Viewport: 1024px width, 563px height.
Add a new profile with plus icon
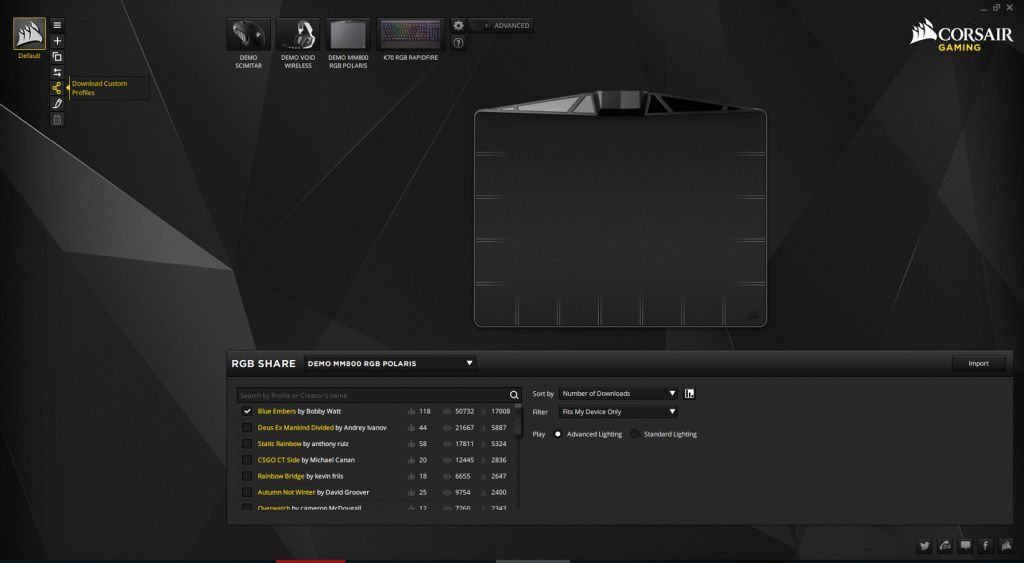pos(57,41)
